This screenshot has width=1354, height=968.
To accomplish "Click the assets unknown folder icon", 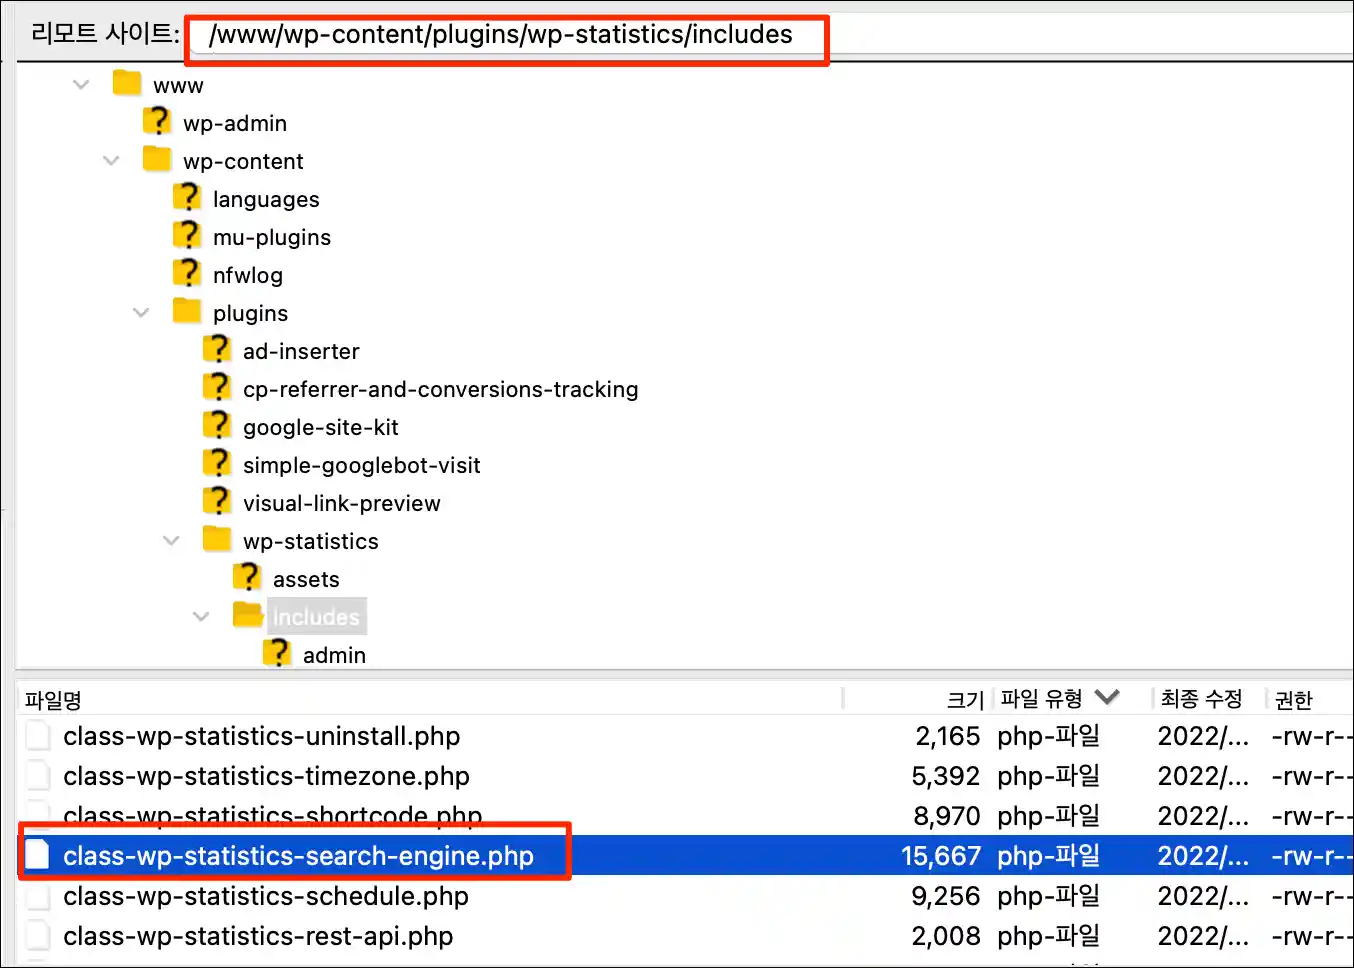I will [247, 577].
